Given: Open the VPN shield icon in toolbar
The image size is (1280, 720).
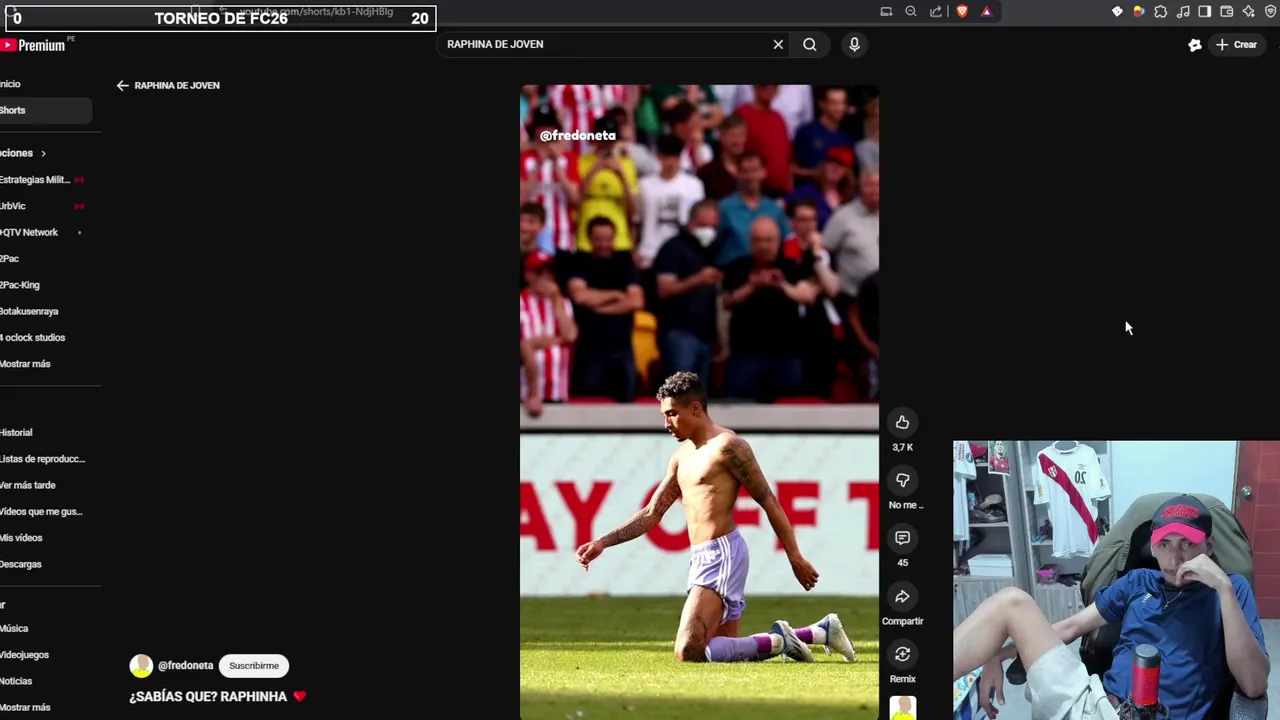Looking at the screenshot, I should (x=1271, y=12).
